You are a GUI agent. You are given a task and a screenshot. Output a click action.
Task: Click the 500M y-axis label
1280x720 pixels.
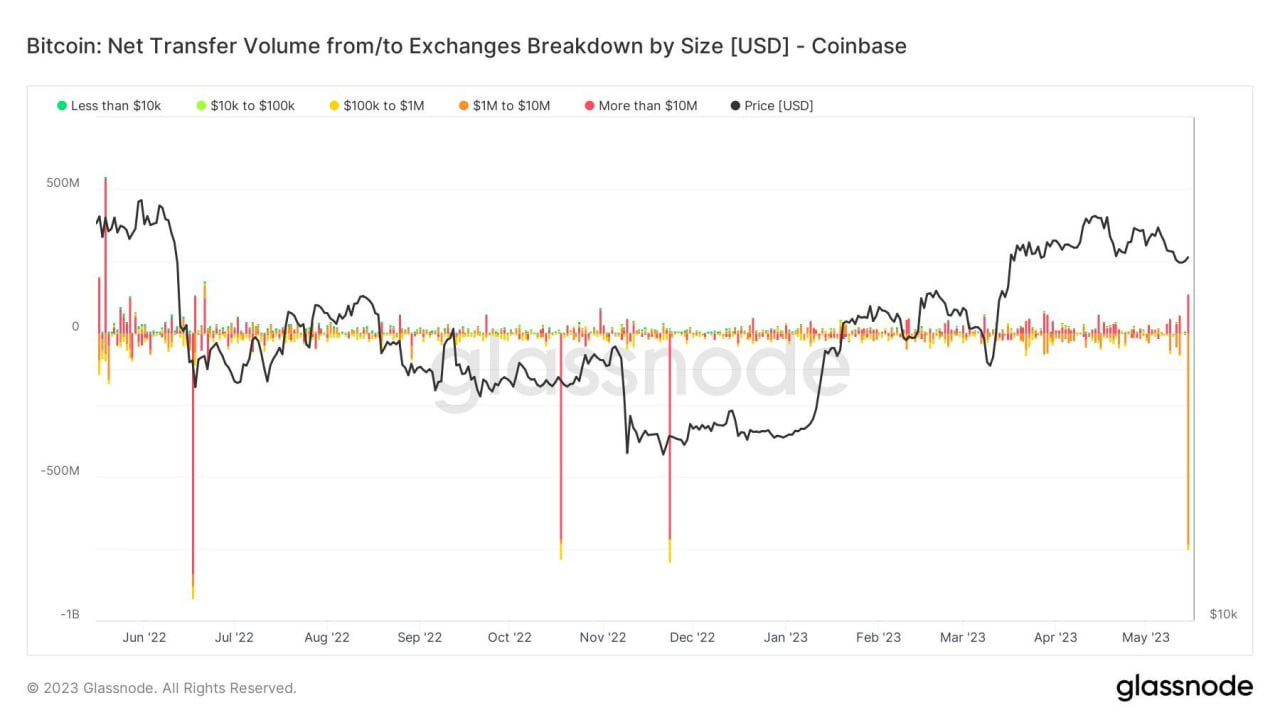tap(62, 183)
